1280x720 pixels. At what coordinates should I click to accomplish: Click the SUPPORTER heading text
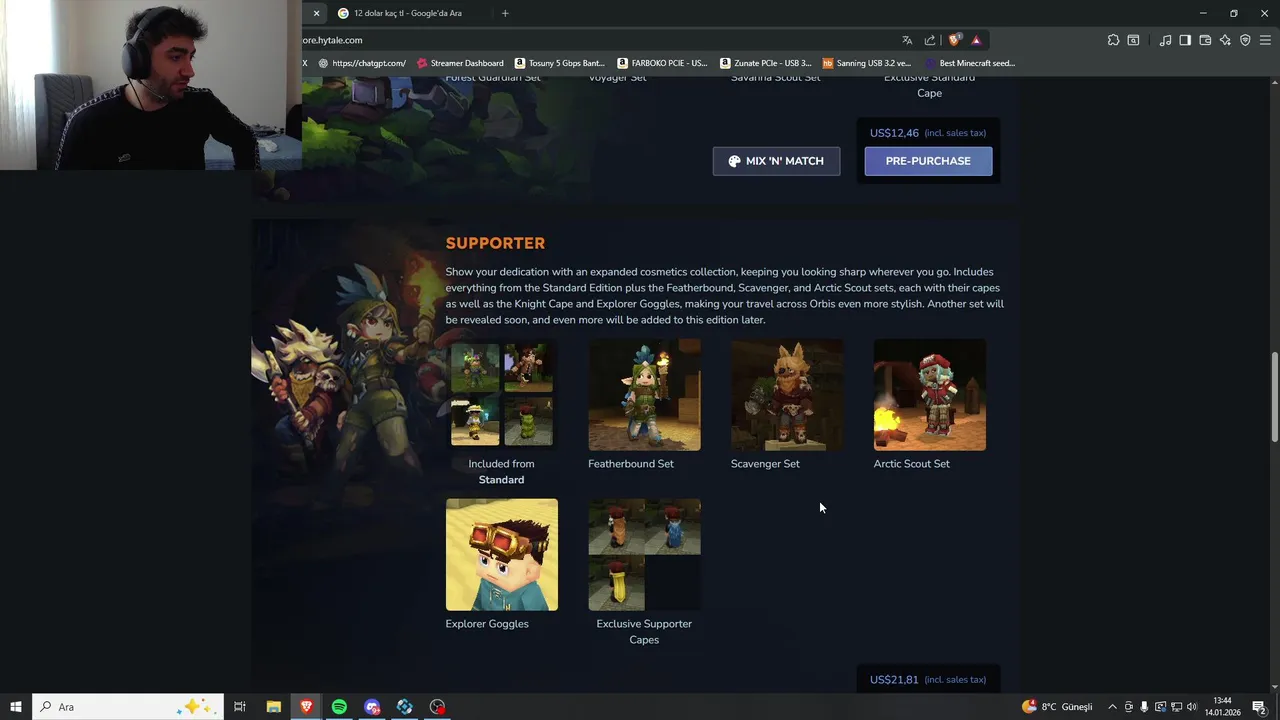pyautogui.click(x=495, y=243)
